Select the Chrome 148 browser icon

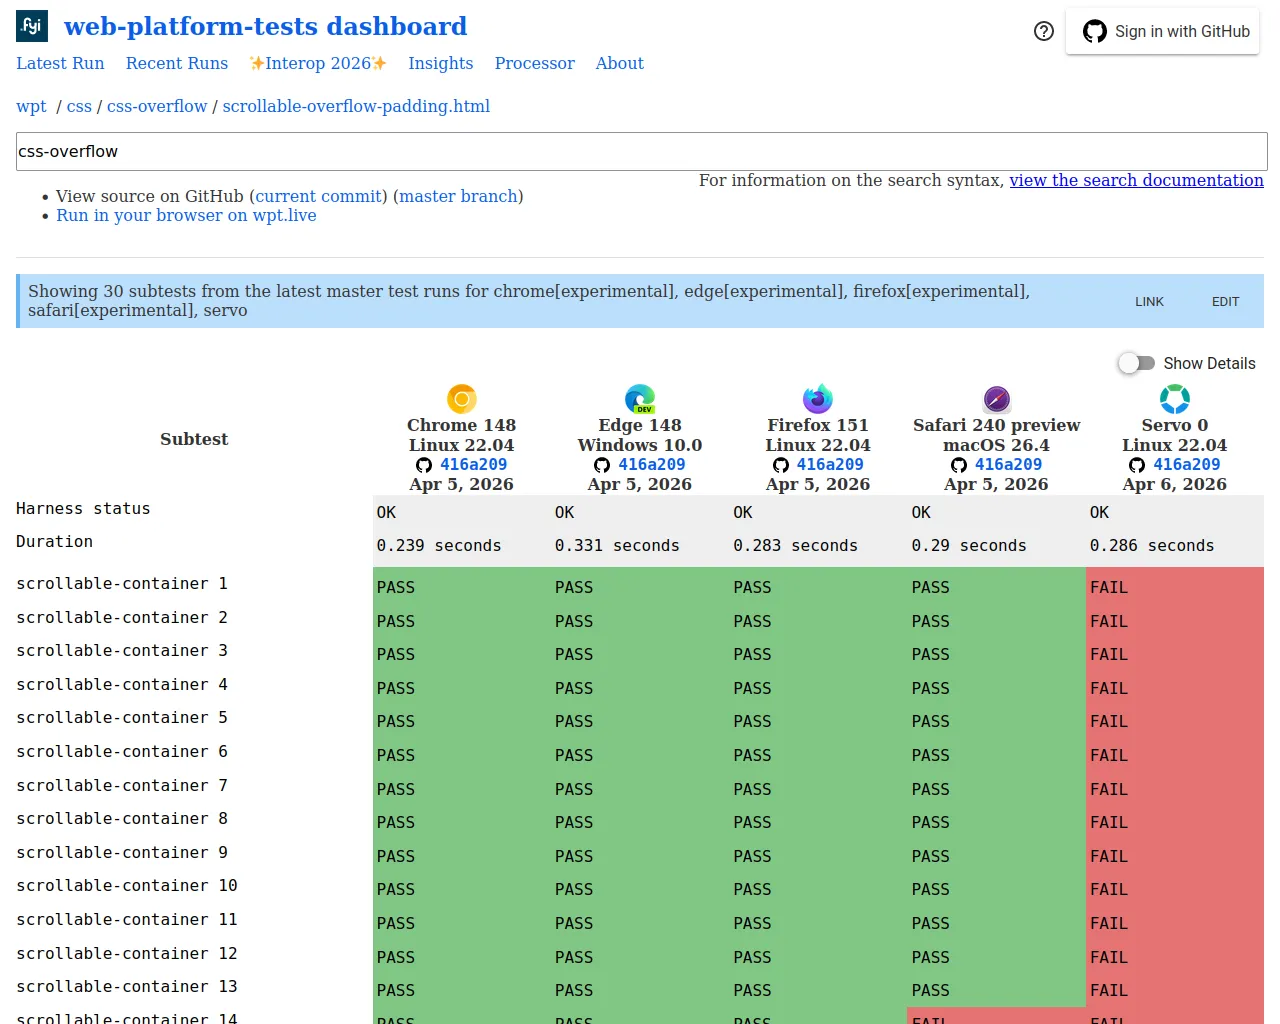click(461, 397)
